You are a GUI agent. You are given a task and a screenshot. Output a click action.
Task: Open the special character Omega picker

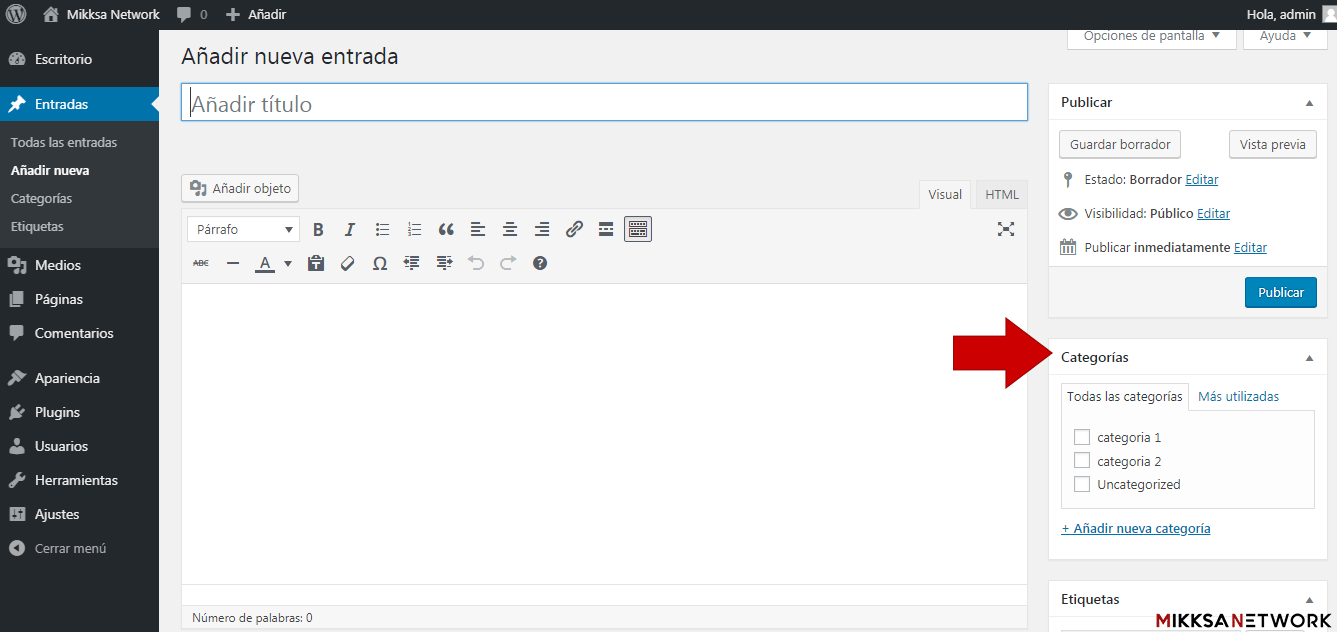click(380, 263)
